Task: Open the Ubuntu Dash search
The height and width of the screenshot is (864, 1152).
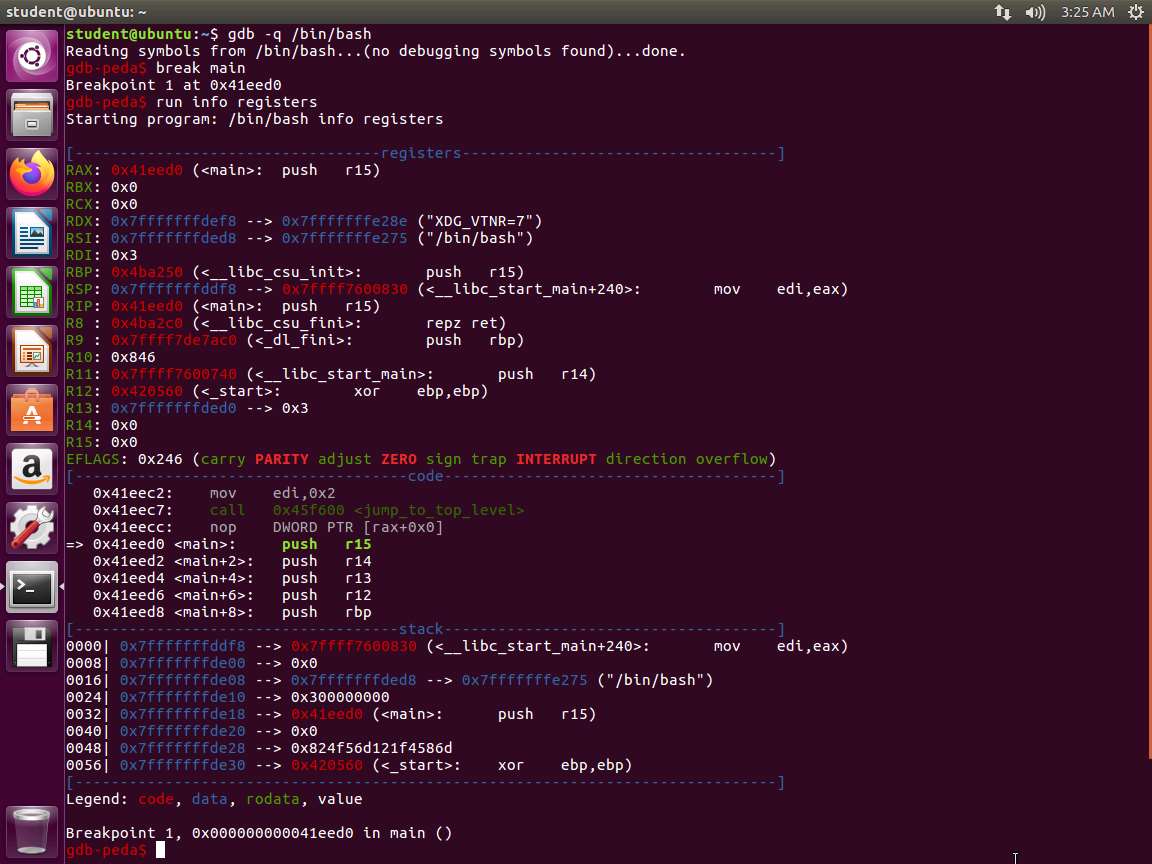Action: (x=32, y=56)
